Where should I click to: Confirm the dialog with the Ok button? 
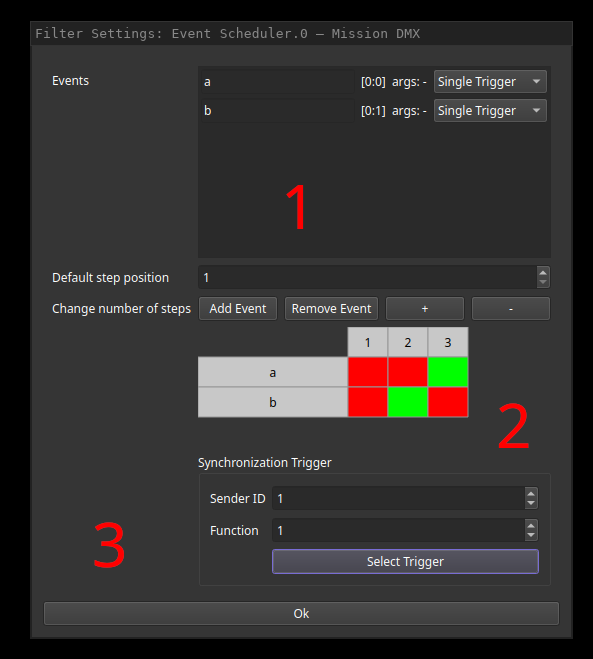(x=301, y=614)
